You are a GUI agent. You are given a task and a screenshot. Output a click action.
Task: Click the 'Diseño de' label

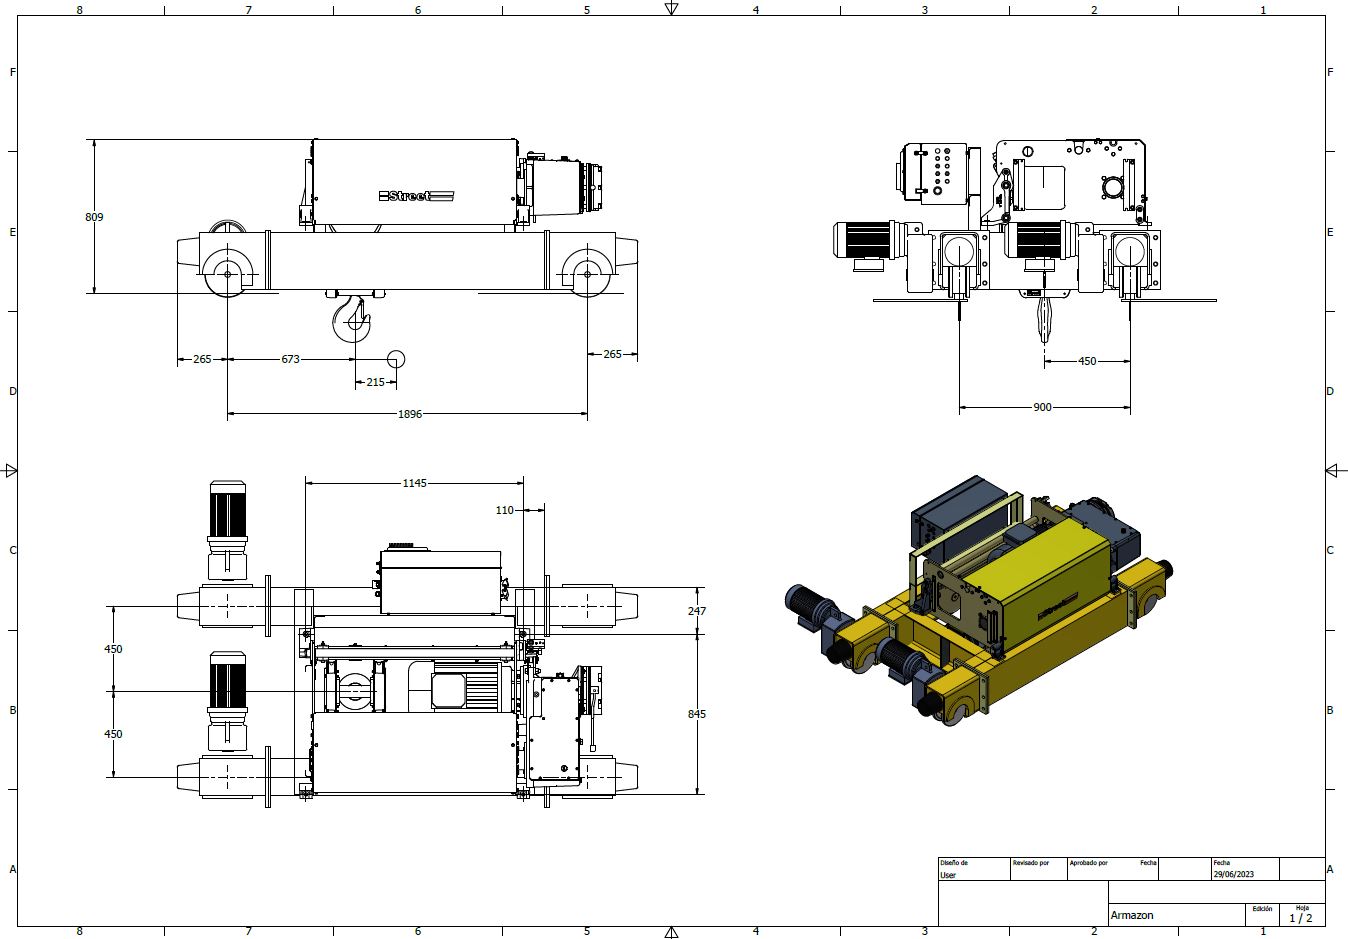point(954,862)
